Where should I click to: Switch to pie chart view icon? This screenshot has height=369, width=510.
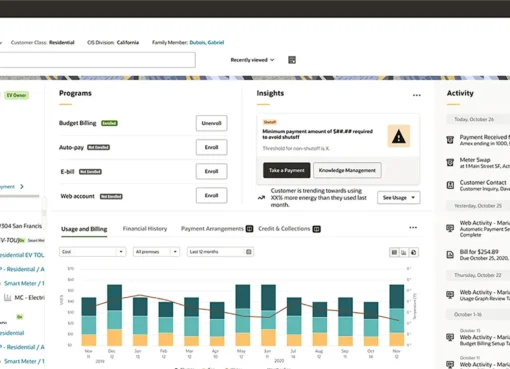coord(413,252)
